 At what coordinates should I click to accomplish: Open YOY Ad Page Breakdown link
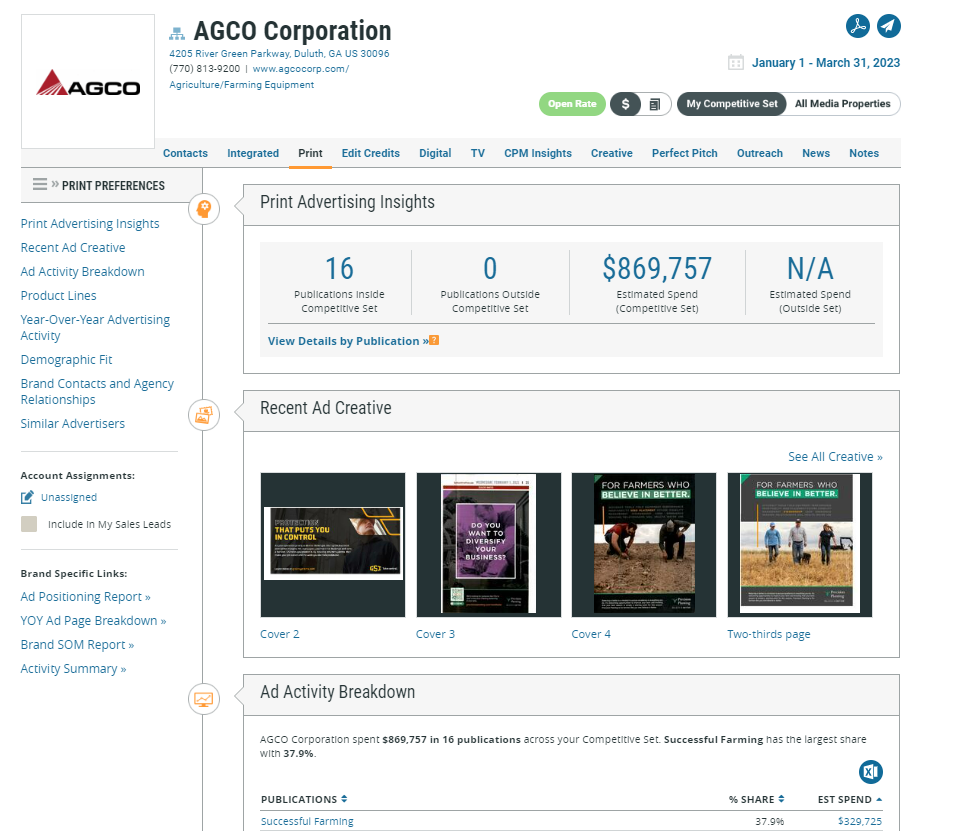pos(94,620)
